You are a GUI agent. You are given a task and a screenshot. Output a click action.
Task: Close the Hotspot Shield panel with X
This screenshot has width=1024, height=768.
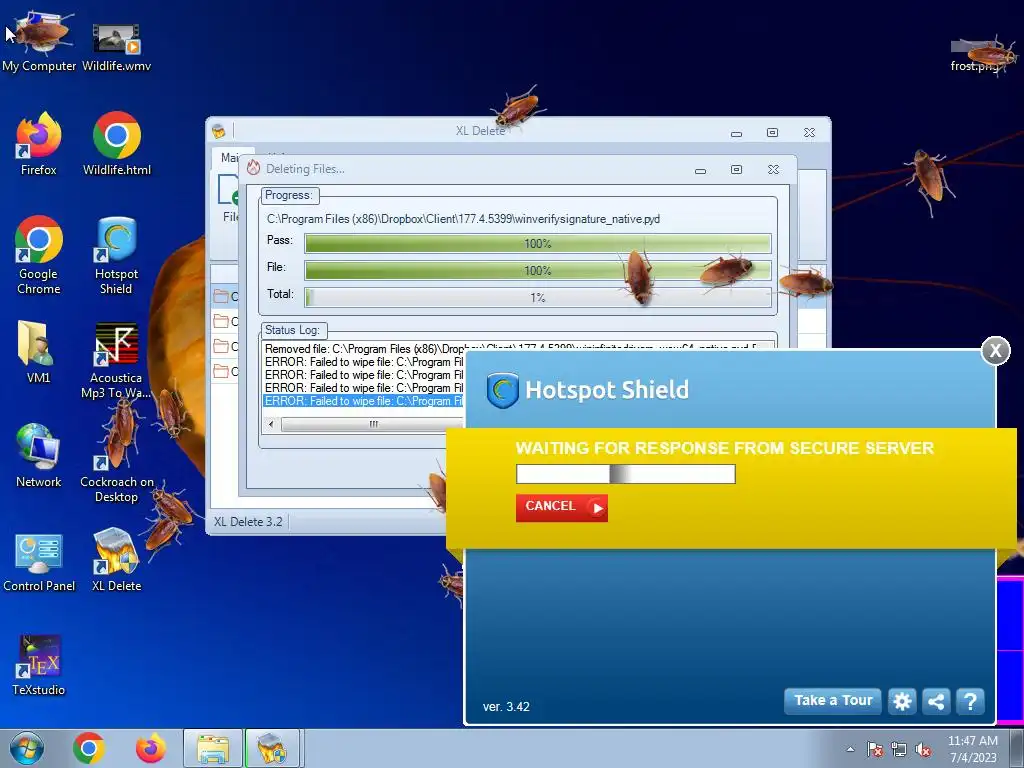tap(995, 351)
